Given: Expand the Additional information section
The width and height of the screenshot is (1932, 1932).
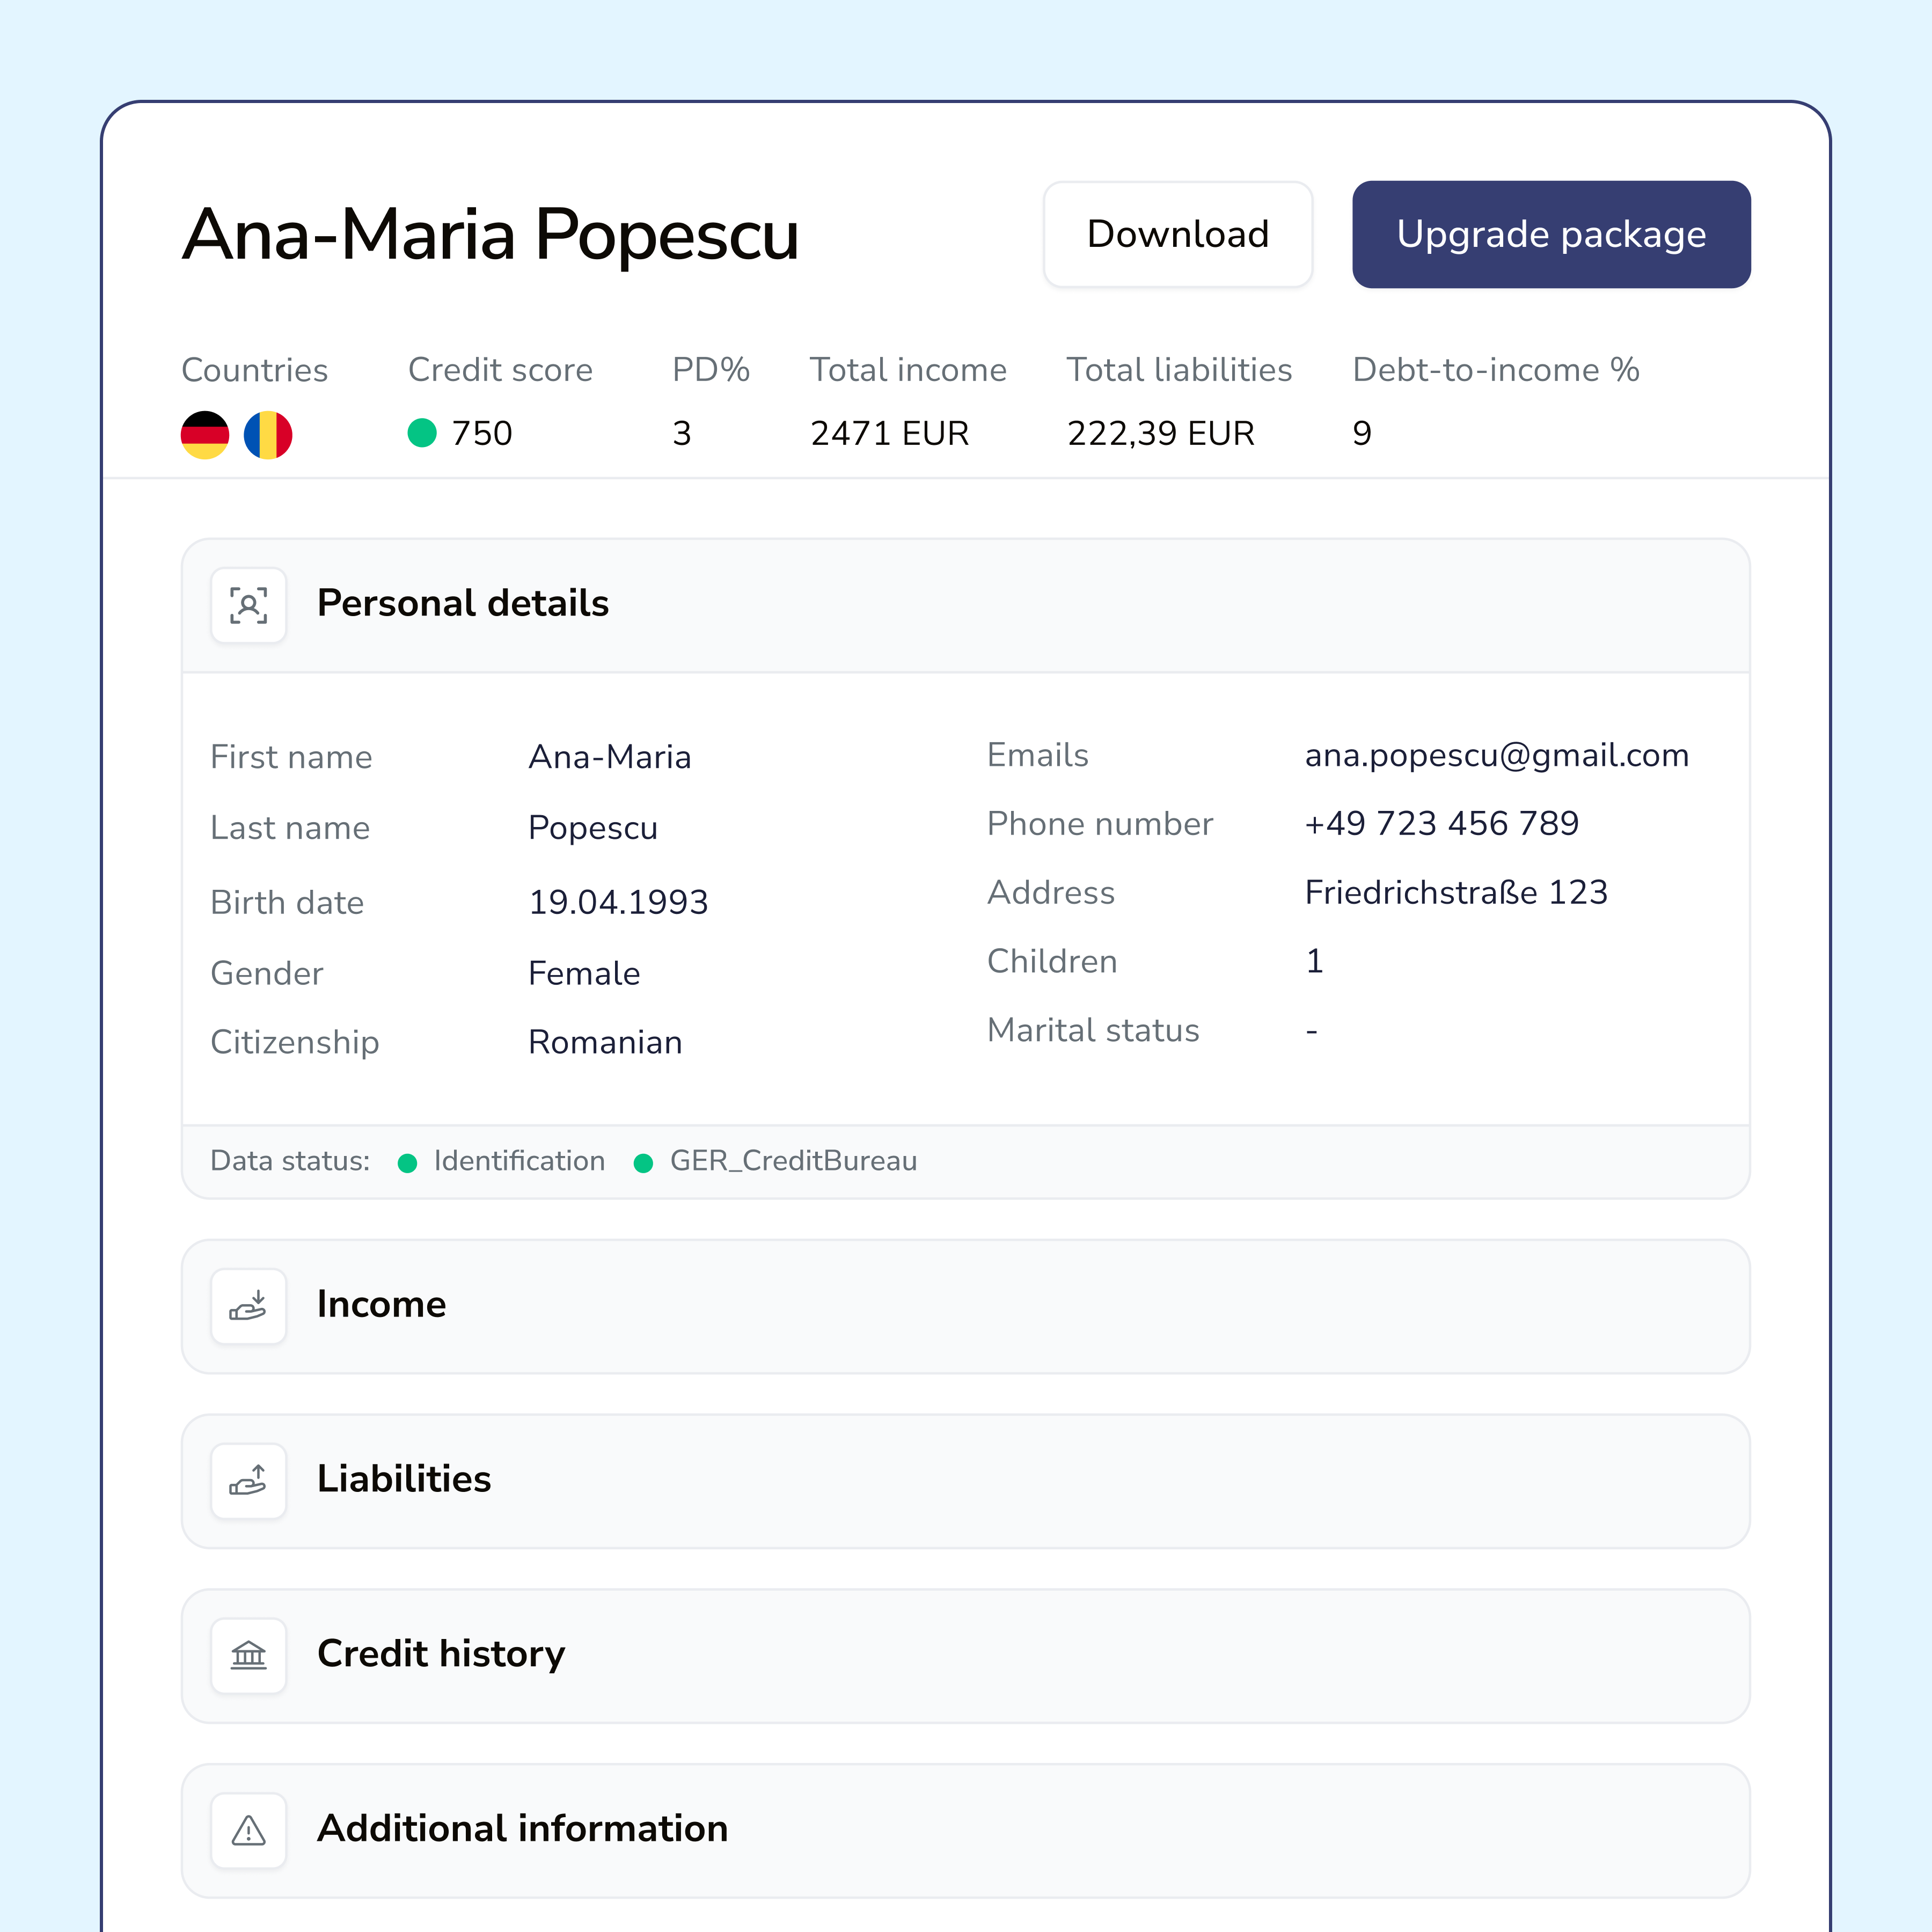Looking at the screenshot, I should click(965, 1830).
